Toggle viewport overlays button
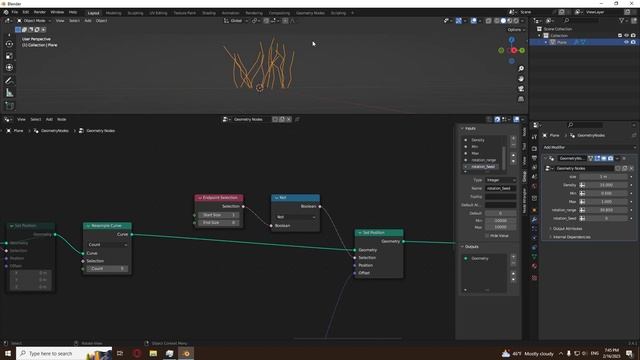The image size is (640, 360). tap(473, 21)
